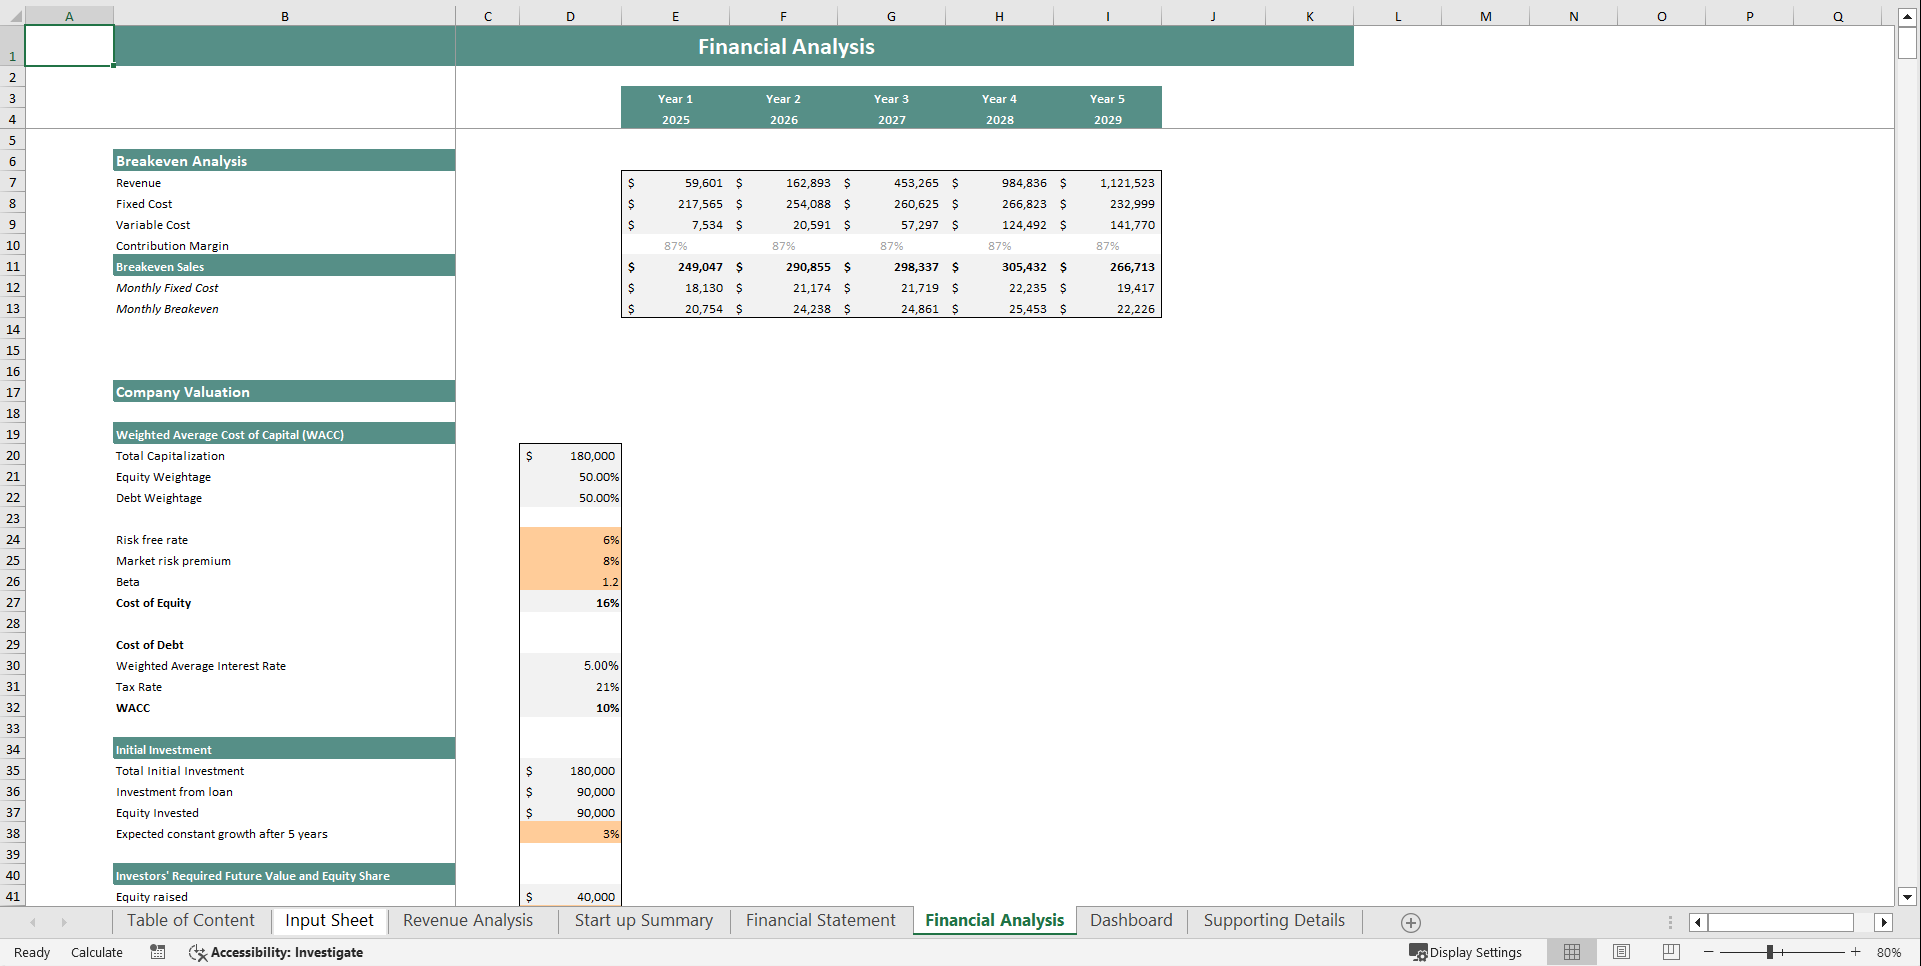Select all cells with corner button
The width and height of the screenshot is (1921, 966).
(13, 16)
